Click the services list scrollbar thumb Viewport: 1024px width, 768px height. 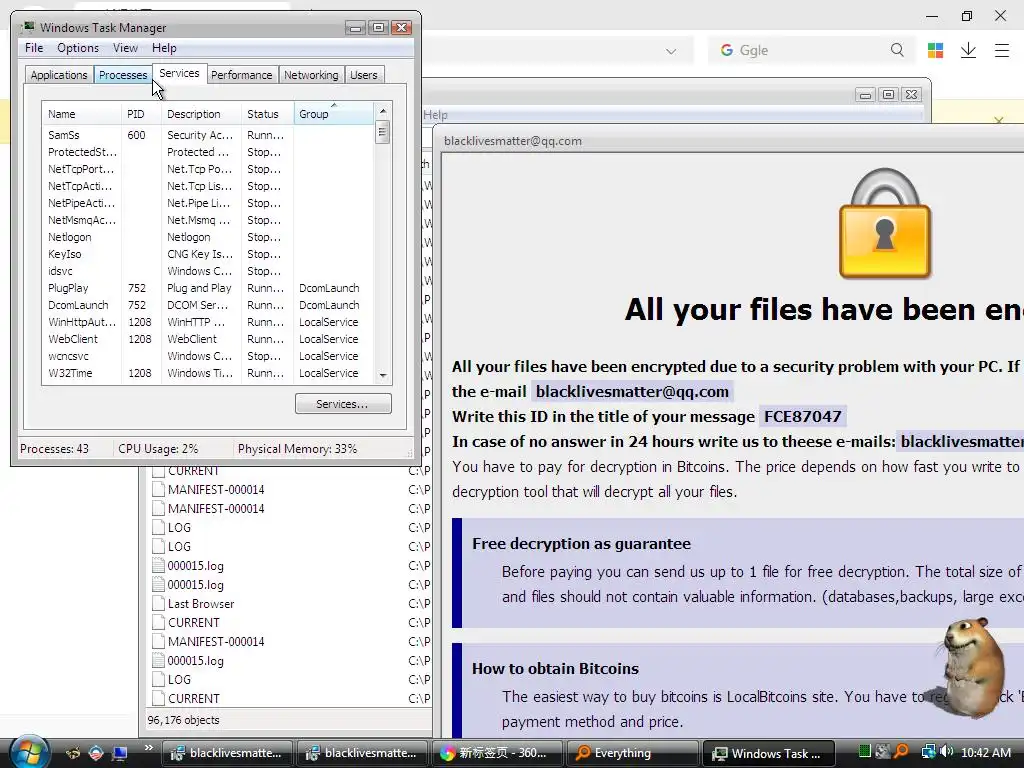(x=383, y=131)
